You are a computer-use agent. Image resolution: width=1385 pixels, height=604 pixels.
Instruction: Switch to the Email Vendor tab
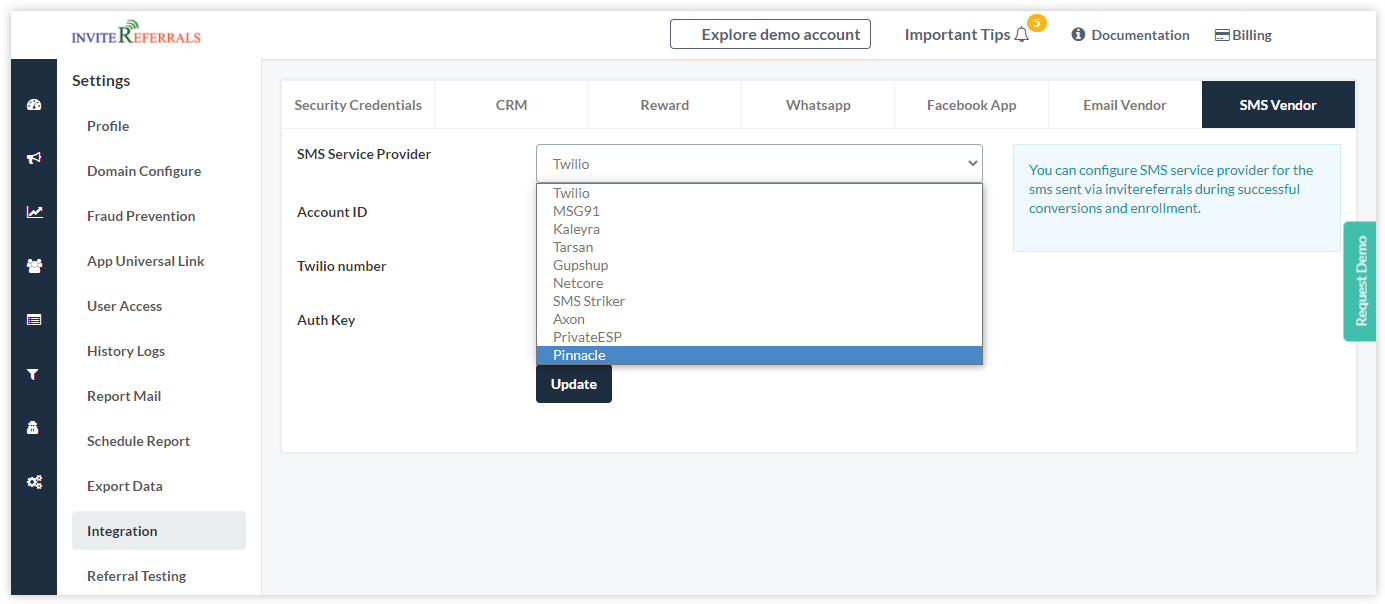[x=1124, y=105]
